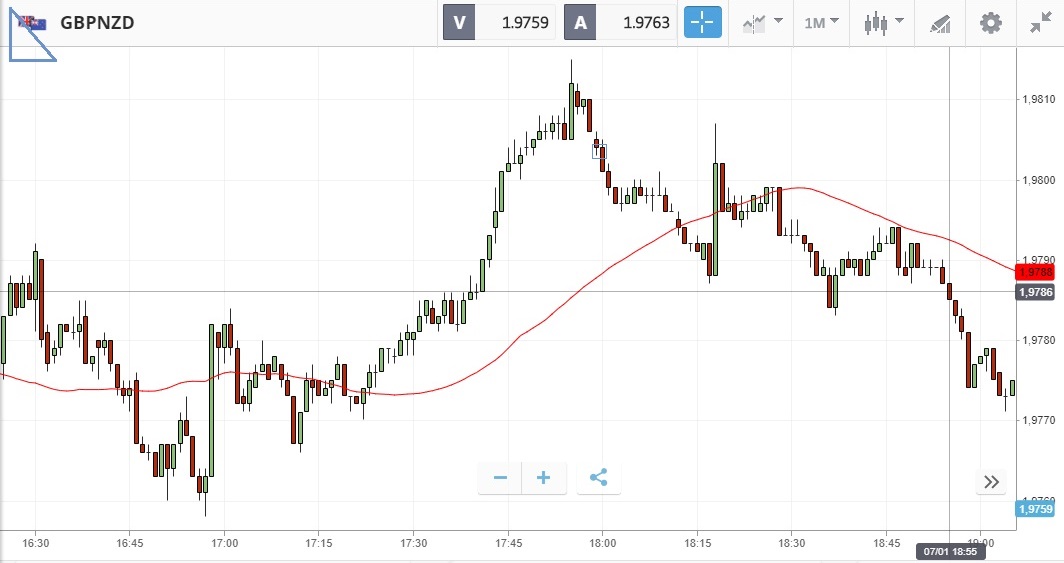Expand the candlestick chart type dropdown
Screen dimensions: 1064x563
(x=883, y=22)
